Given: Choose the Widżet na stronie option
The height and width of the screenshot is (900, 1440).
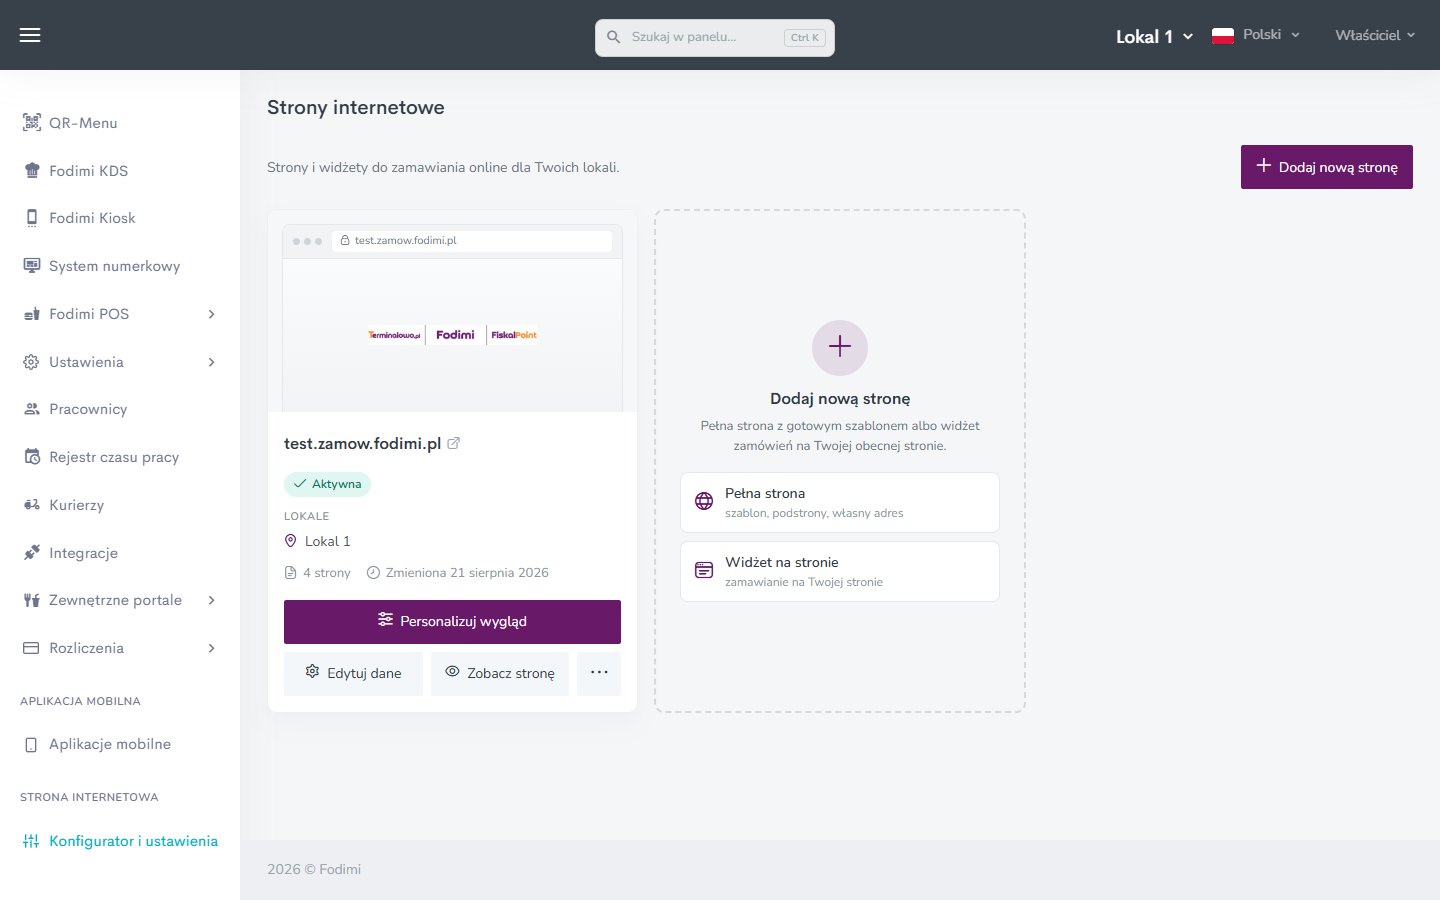Looking at the screenshot, I should (840, 571).
